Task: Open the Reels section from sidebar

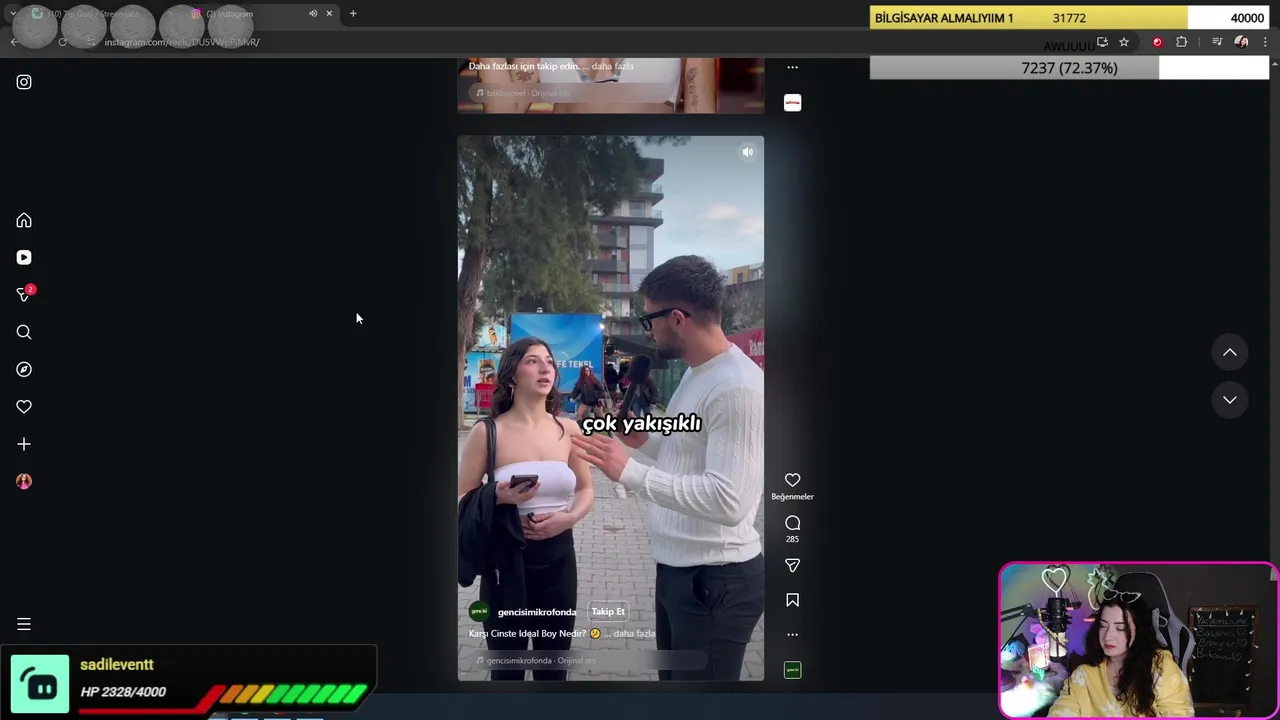Action: (24, 257)
